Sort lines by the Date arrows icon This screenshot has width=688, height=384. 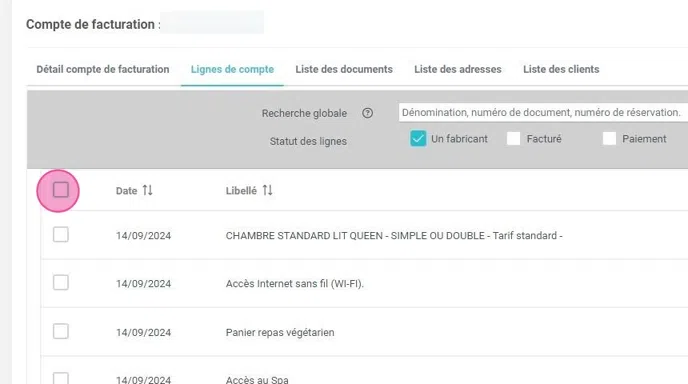point(147,190)
